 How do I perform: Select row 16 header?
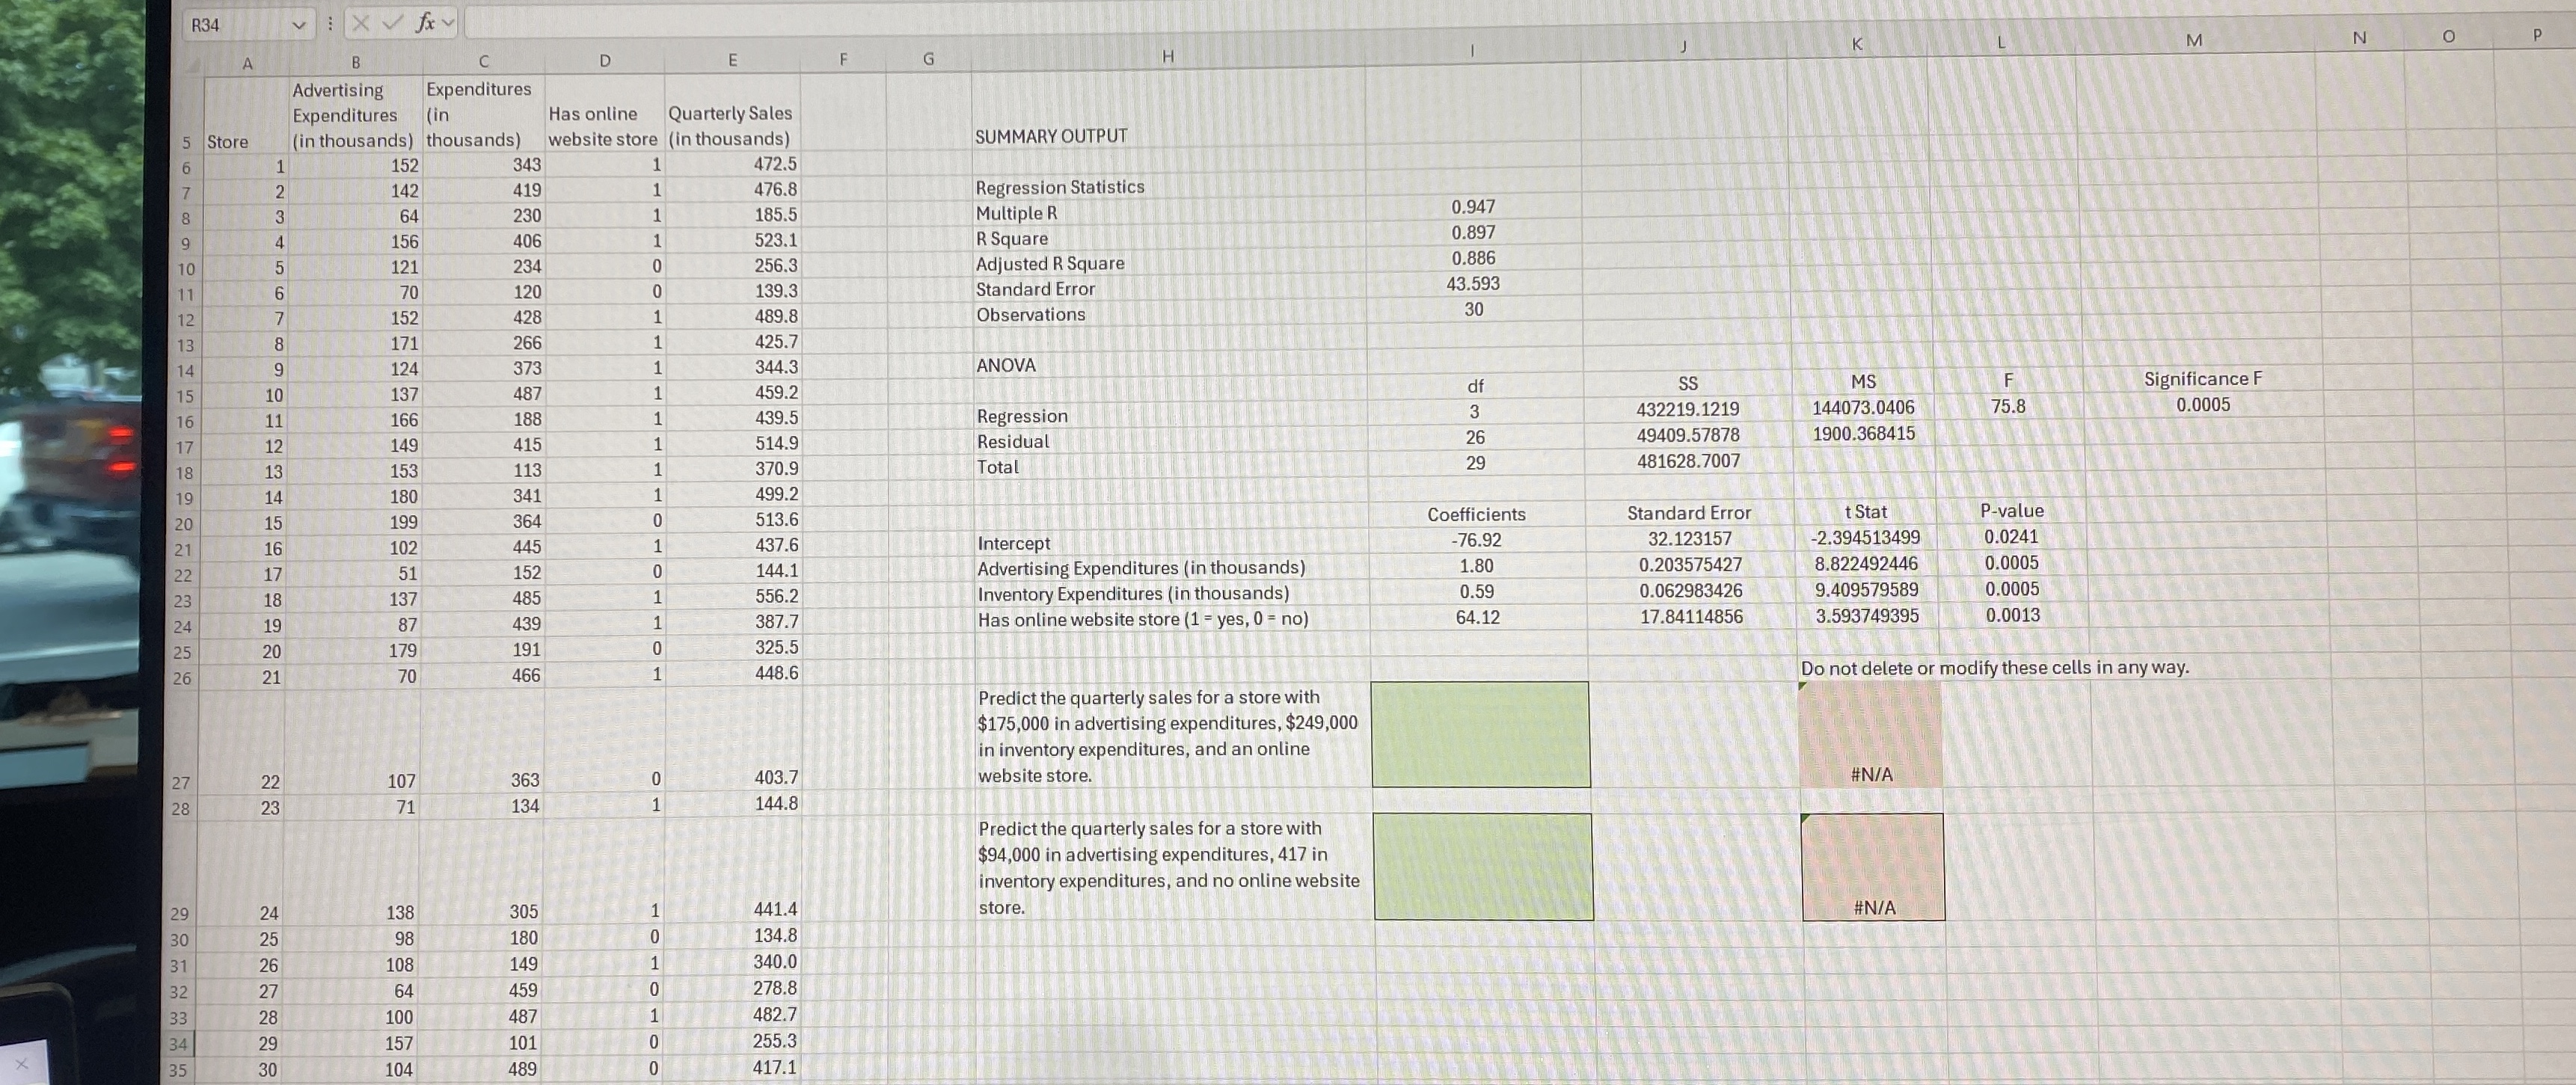tap(185, 421)
